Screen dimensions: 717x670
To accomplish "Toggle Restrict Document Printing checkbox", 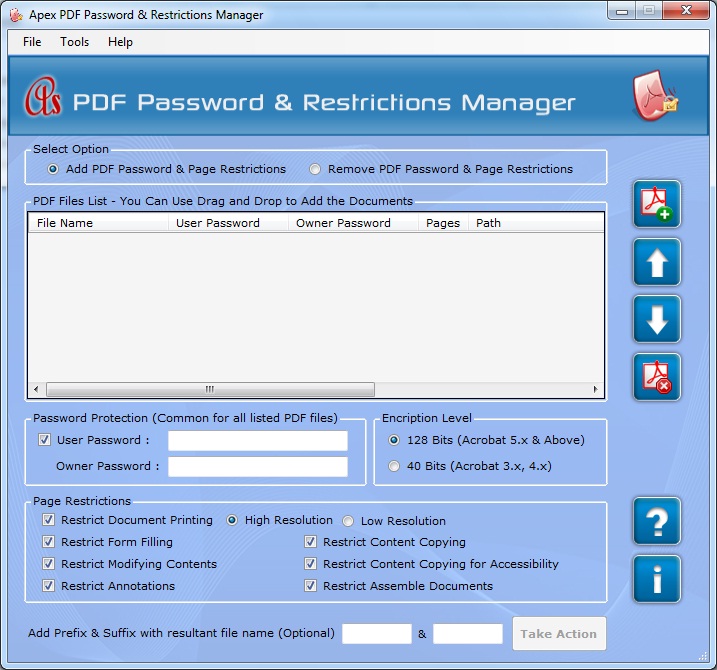I will coord(48,520).
